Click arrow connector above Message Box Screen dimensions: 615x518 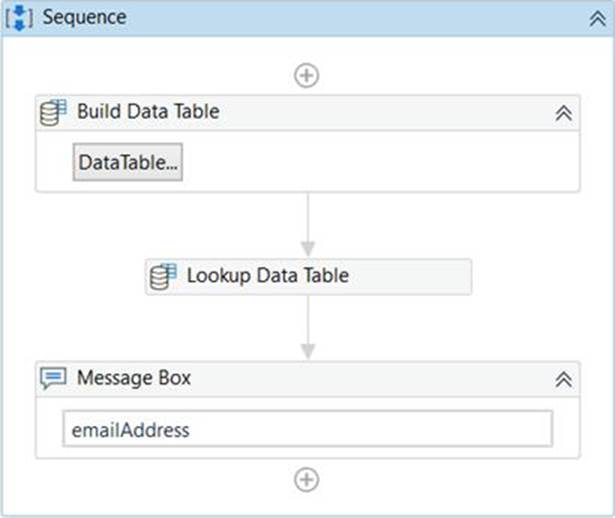click(x=308, y=328)
